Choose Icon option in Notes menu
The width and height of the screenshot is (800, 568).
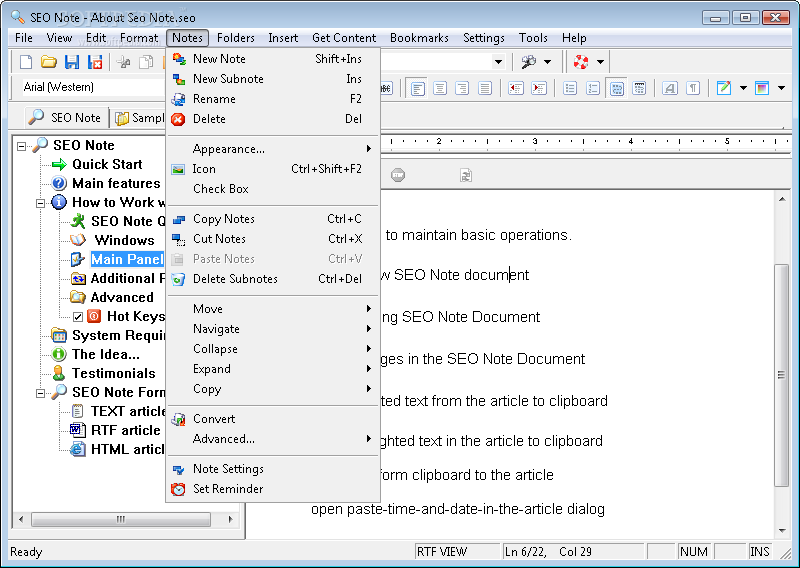click(x=274, y=169)
